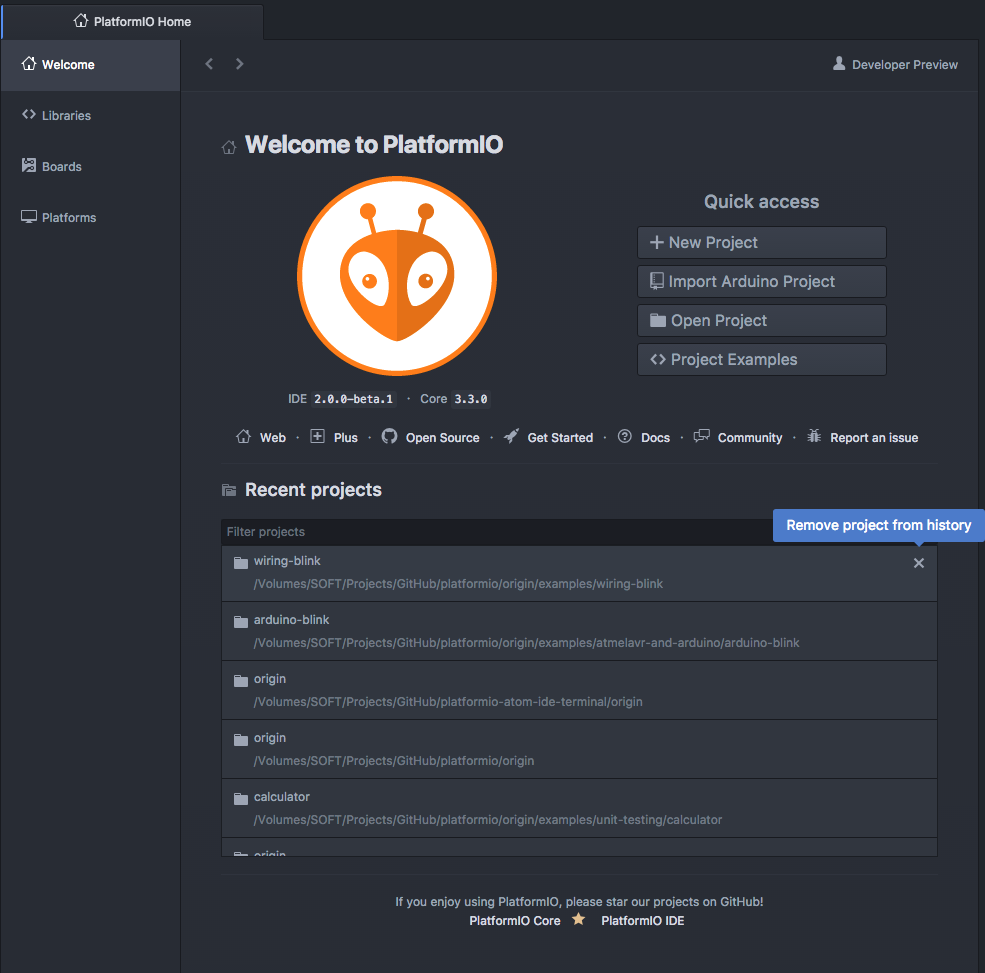Click the Community chat icon
The width and height of the screenshot is (985, 973).
(x=702, y=436)
